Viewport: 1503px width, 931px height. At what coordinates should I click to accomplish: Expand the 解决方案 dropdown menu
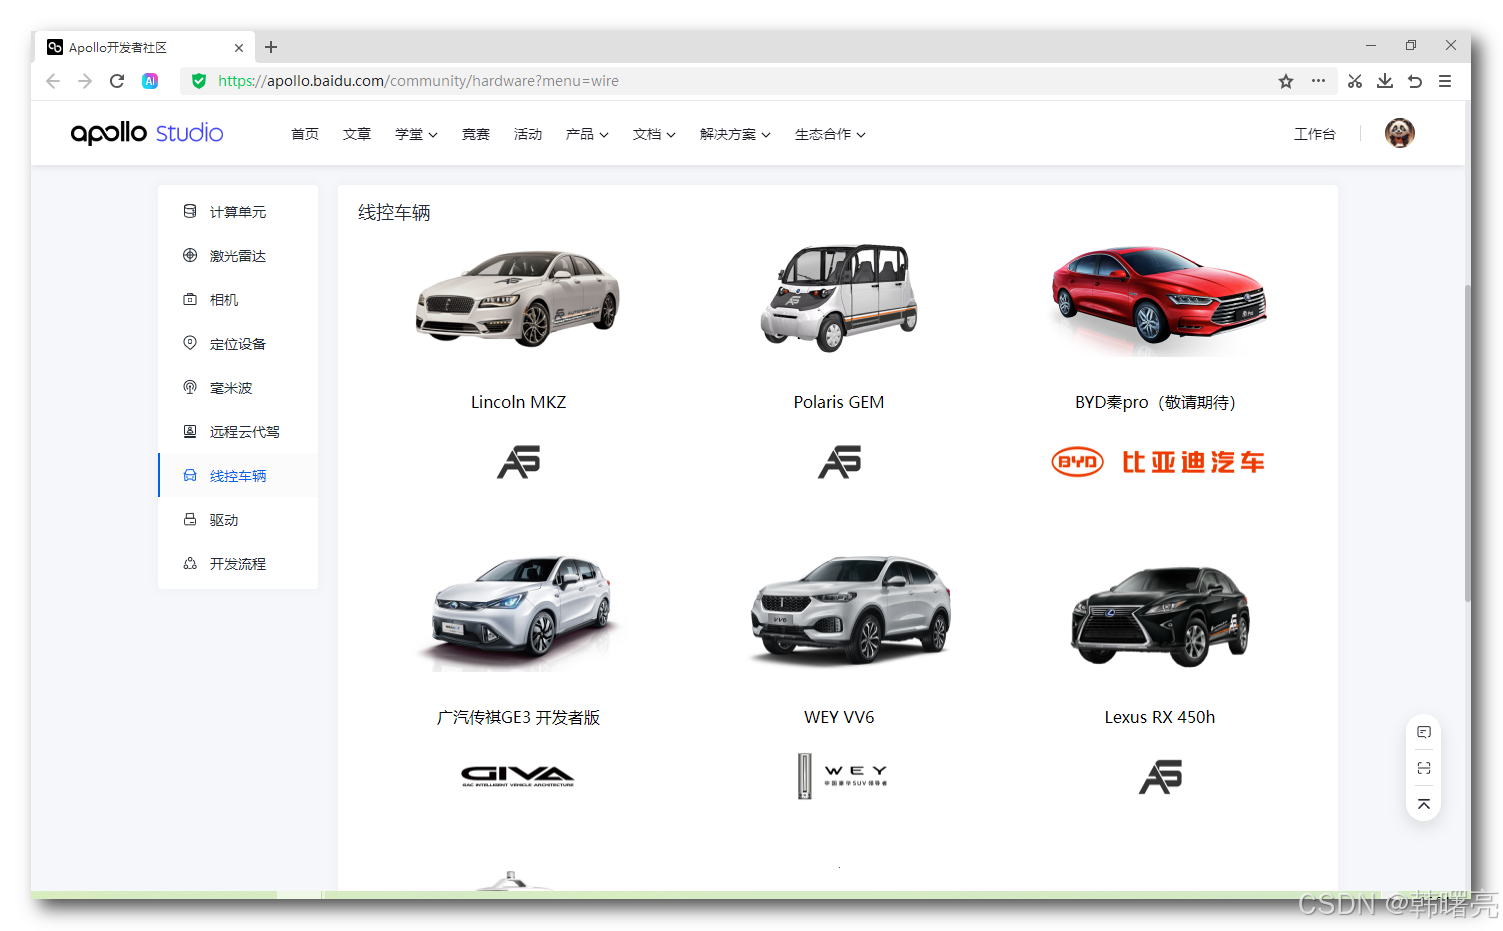[735, 134]
